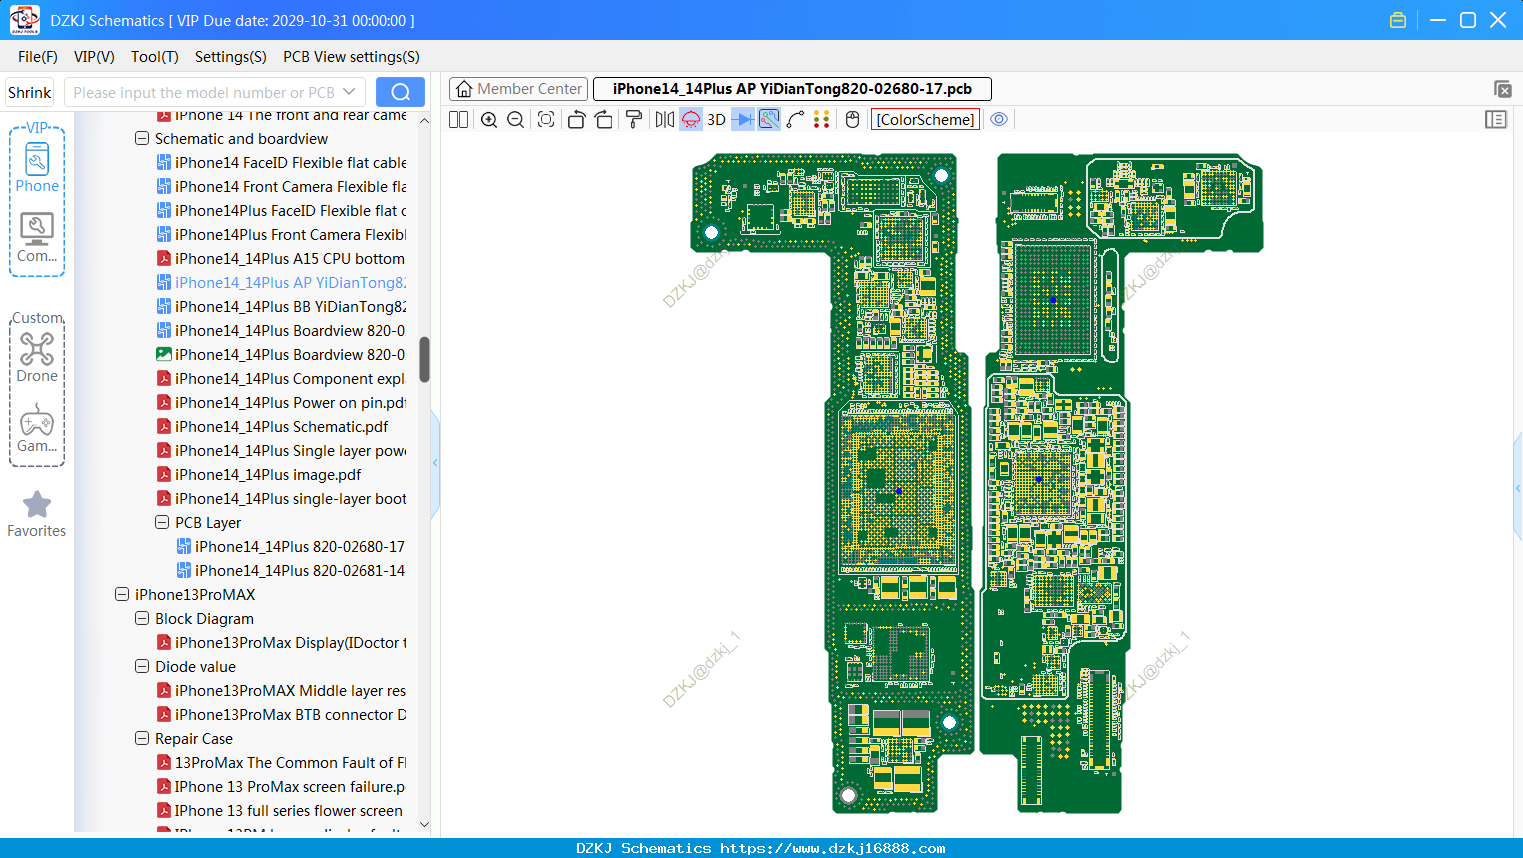The height and width of the screenshot is (858, 1523).
Task: Expand the right edge panel handle
Action: click(x=1518, y=489)
